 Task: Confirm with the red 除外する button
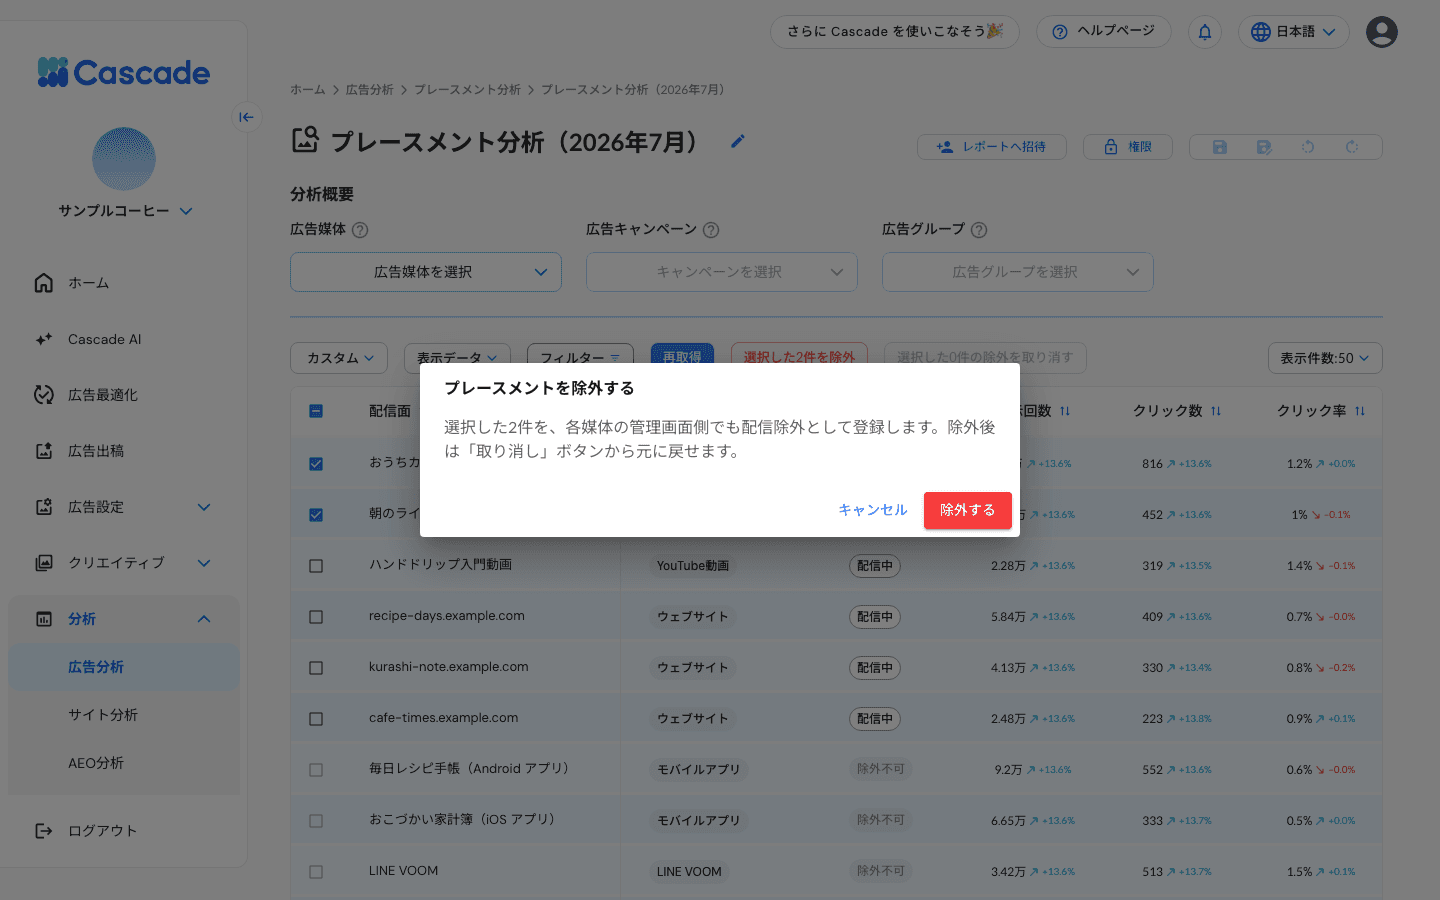point(967,510)
